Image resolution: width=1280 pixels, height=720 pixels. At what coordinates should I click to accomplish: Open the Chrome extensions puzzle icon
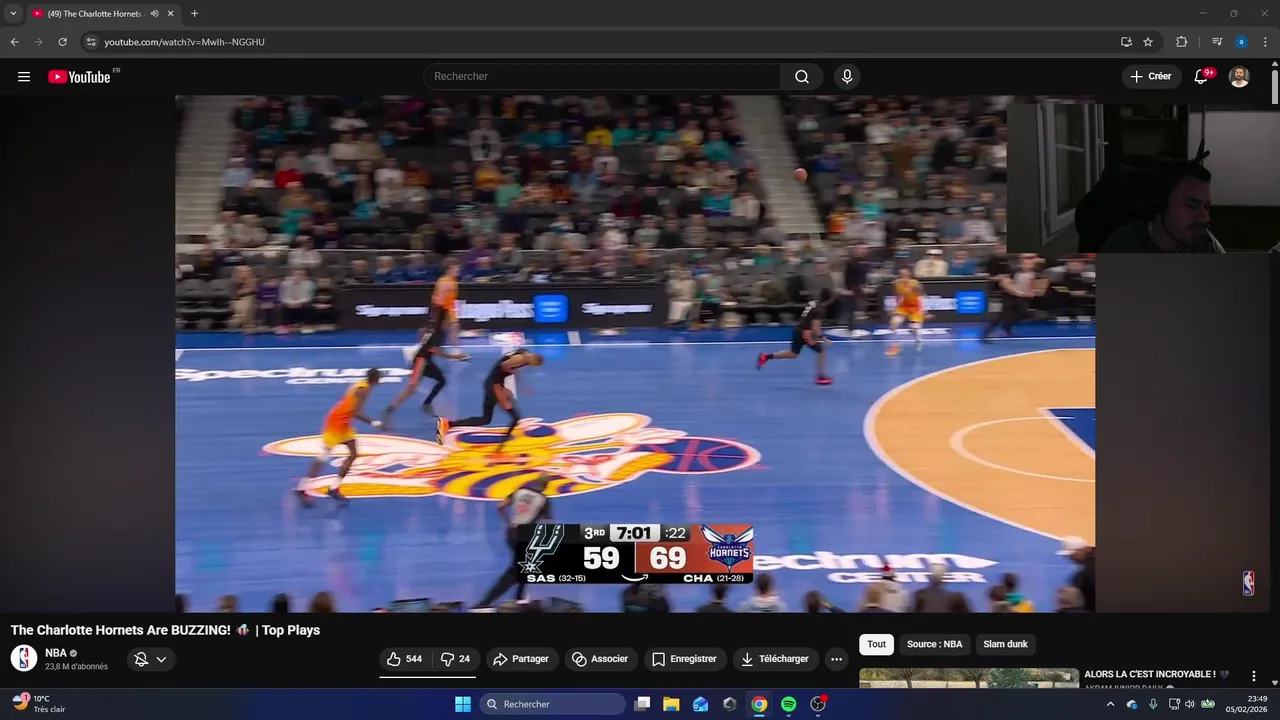click(1181, 42)
